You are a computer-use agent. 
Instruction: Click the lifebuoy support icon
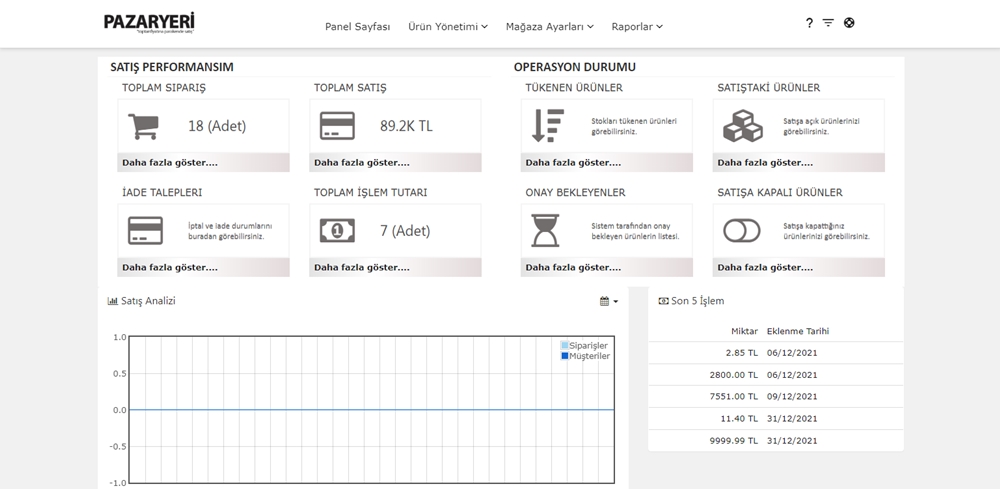[x=849, y=23]
